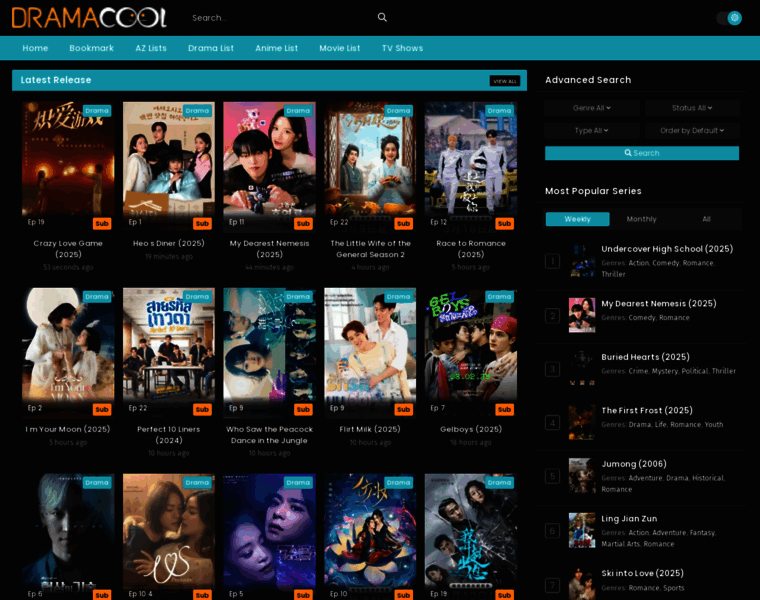Toggle the dark/light theme switch
The width and height of the screenshot is (760, 600).
(729, 18)
